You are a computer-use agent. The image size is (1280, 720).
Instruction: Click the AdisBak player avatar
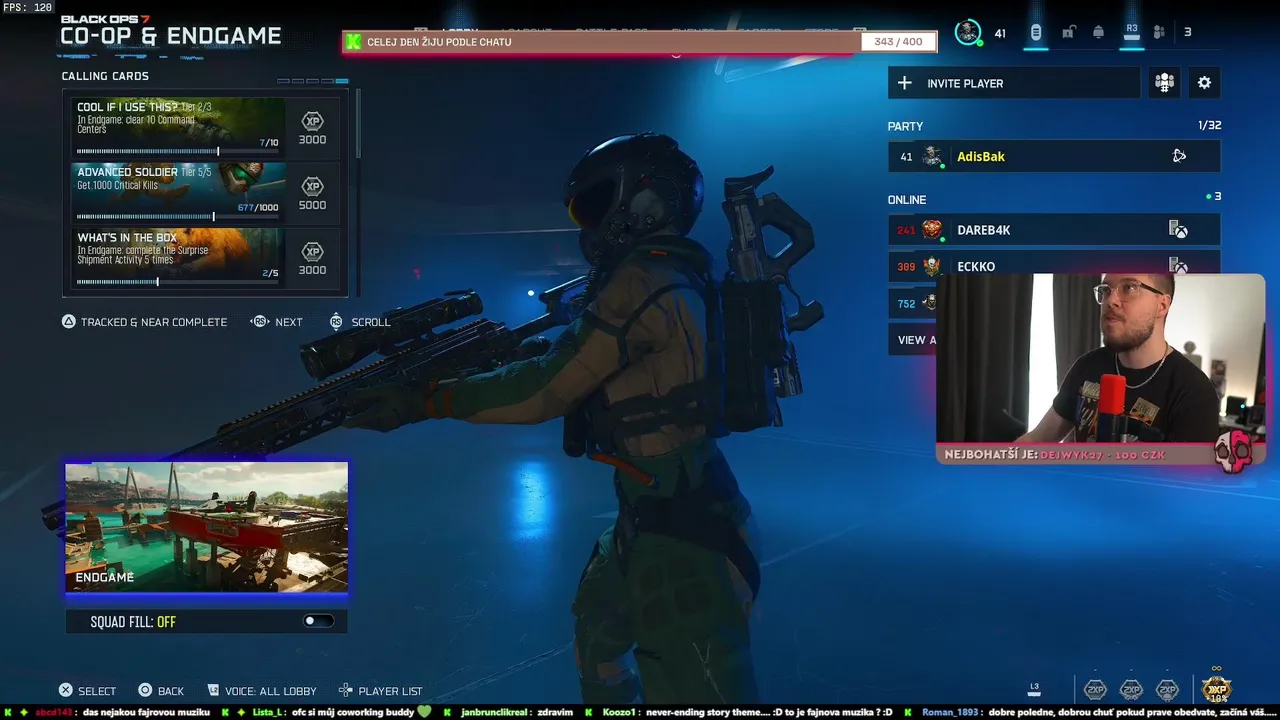(933, 156)
